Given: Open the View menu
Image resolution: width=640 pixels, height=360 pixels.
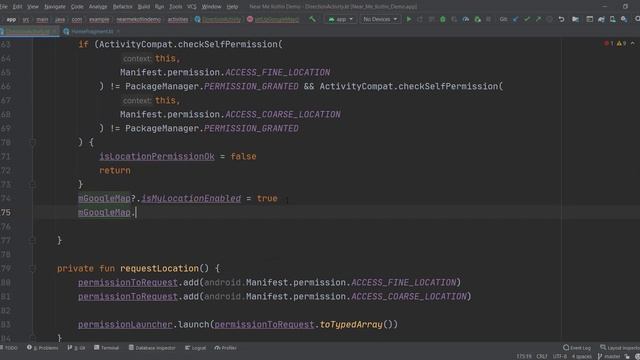Looking at the screenshot, I should [x=33, y=7].
